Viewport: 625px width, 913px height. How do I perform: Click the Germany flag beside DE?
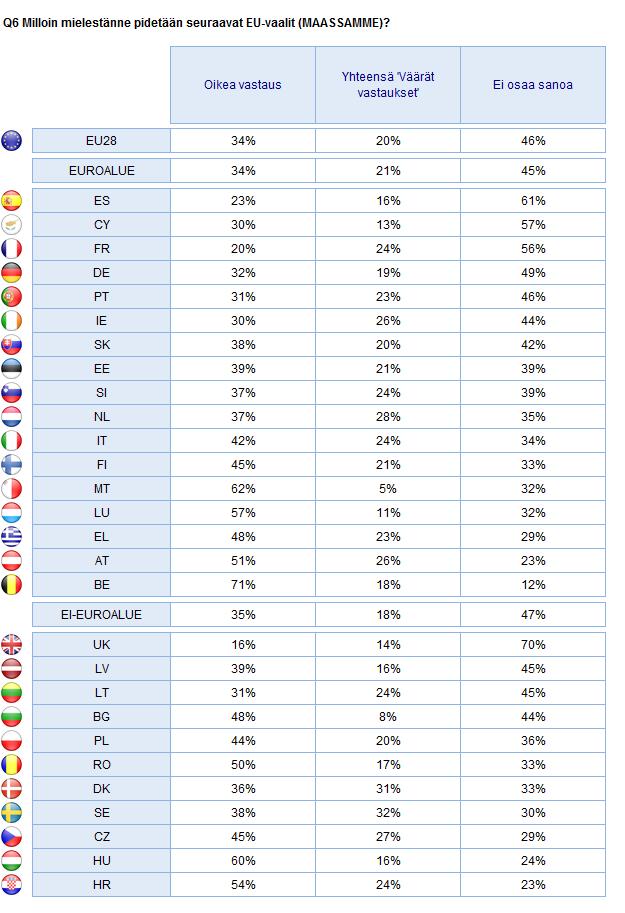12,273
